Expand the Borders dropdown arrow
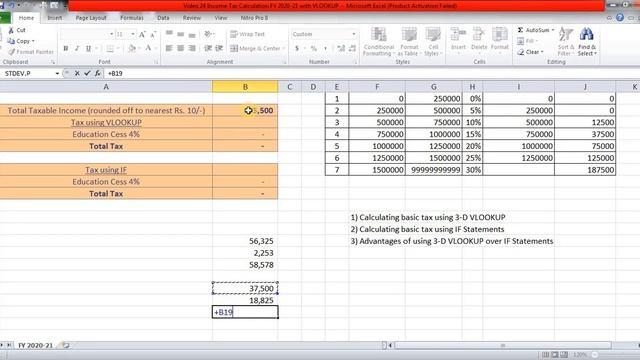 pos(118,49)
